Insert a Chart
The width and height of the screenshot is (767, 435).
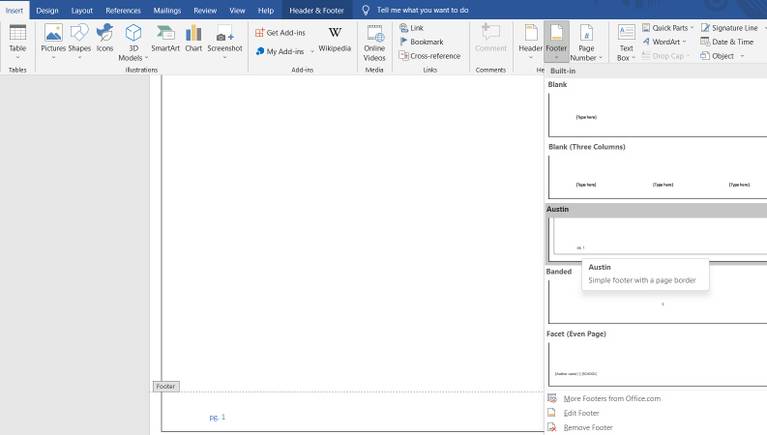pos(193,39)
